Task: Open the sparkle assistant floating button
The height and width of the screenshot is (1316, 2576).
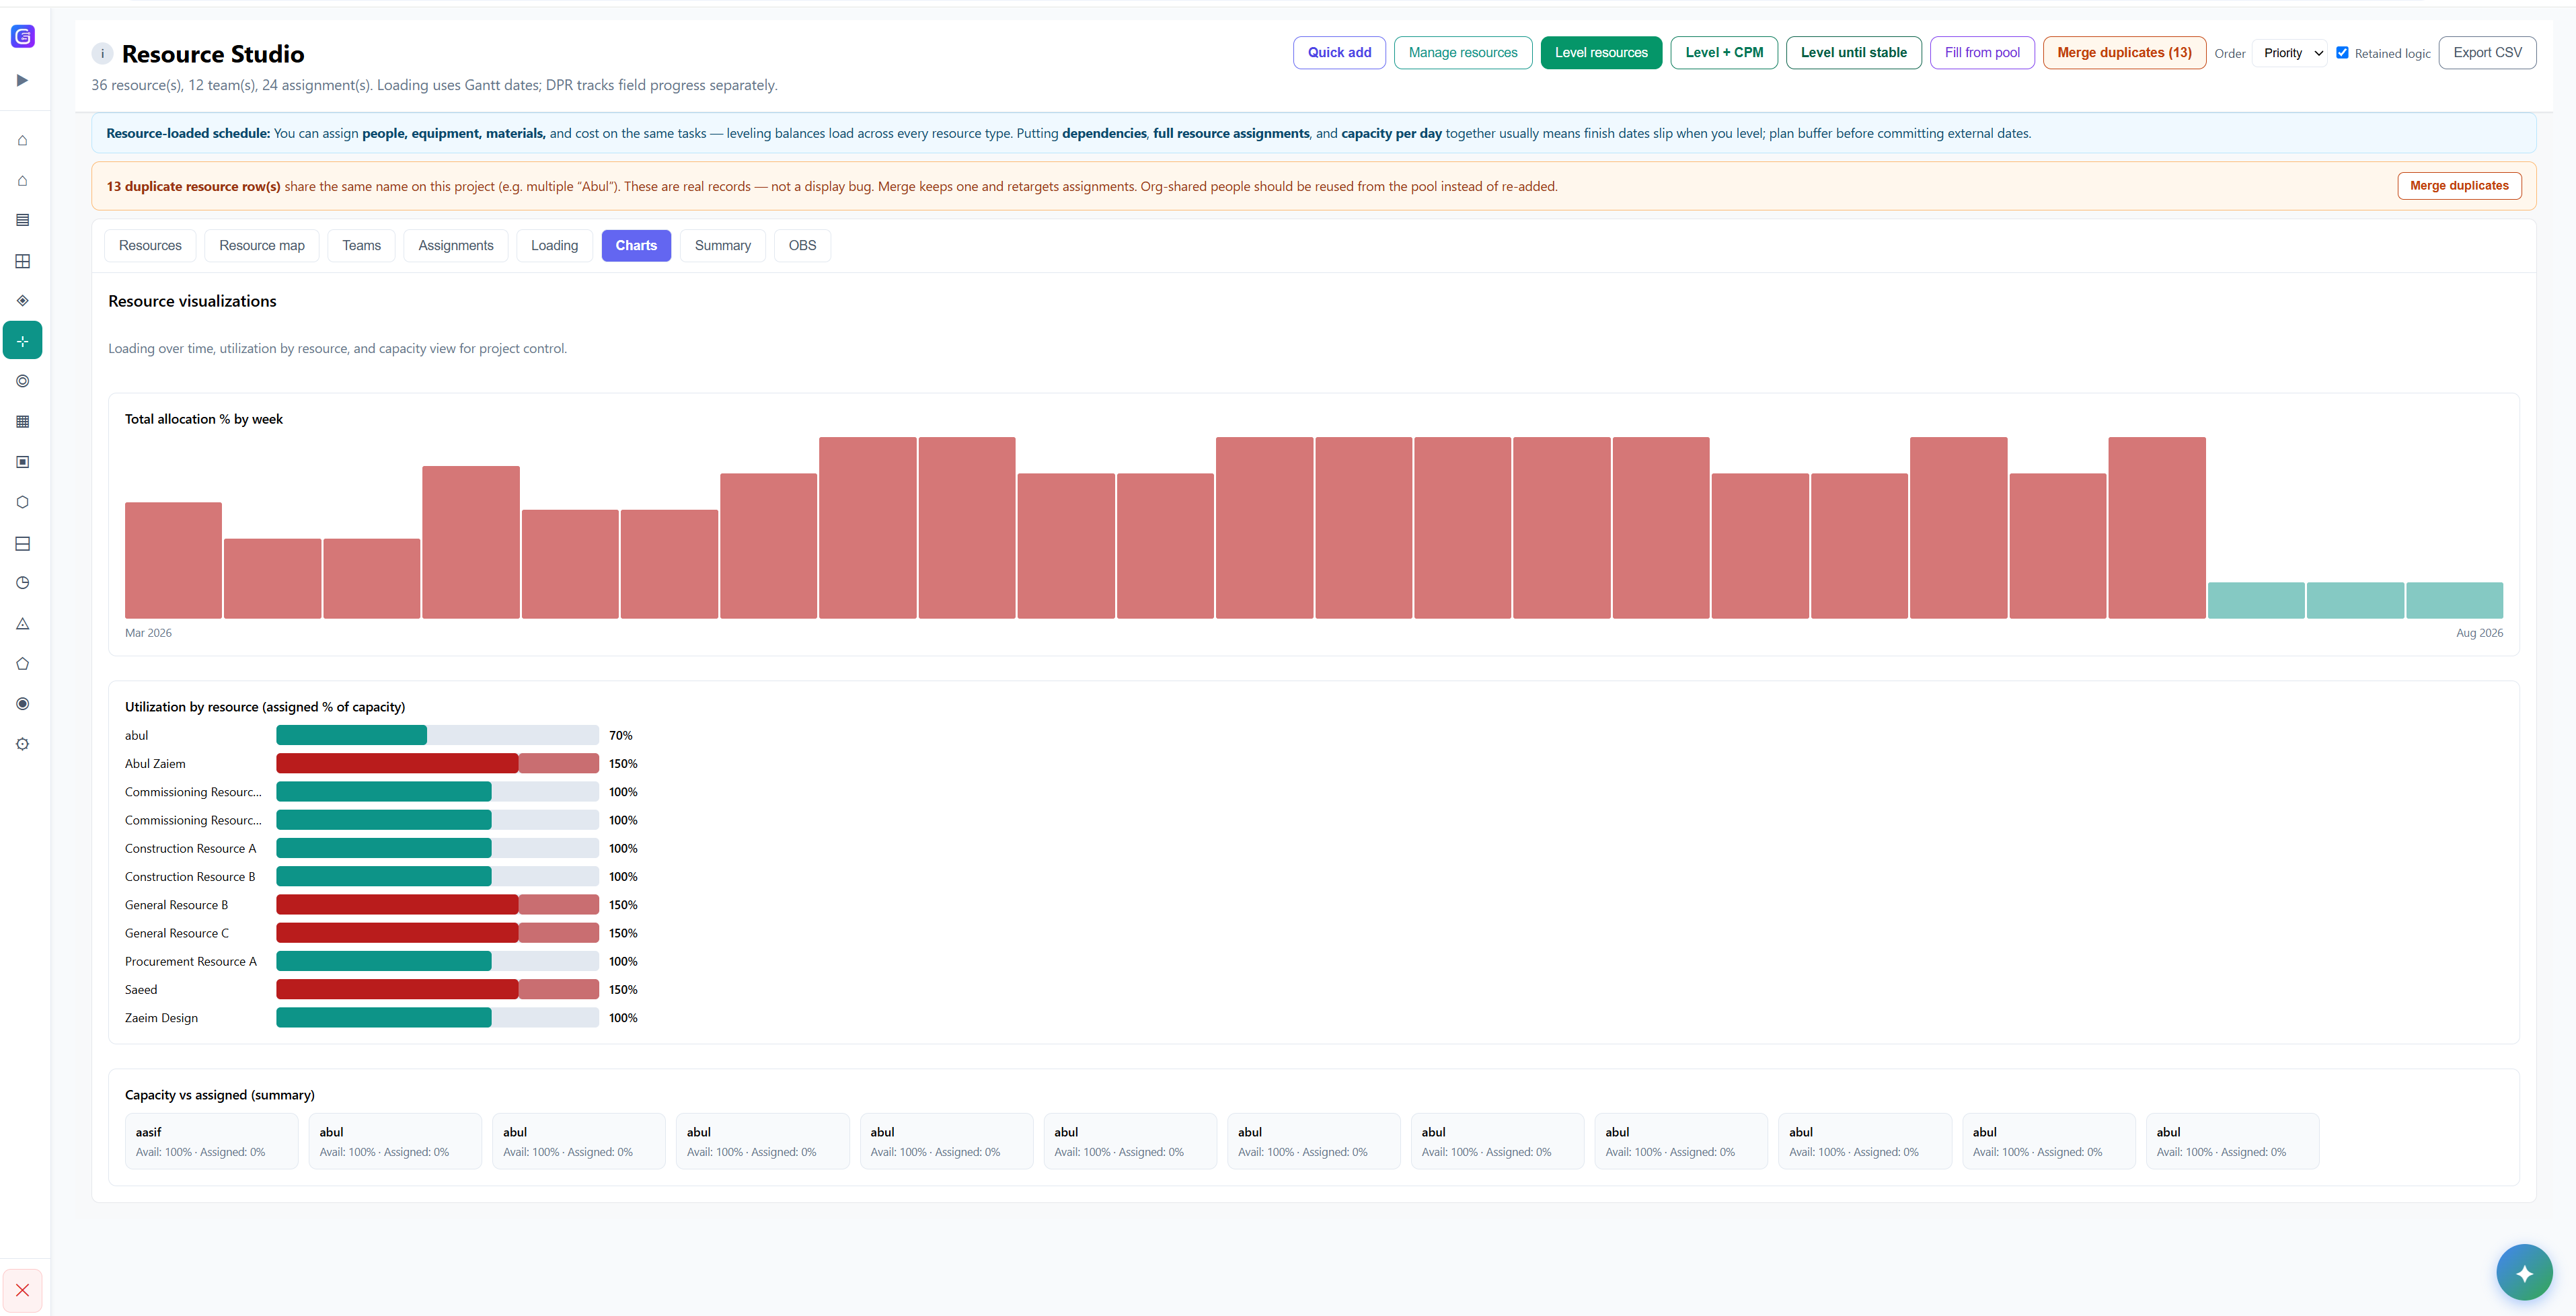Action: tap(2524, 1272)
